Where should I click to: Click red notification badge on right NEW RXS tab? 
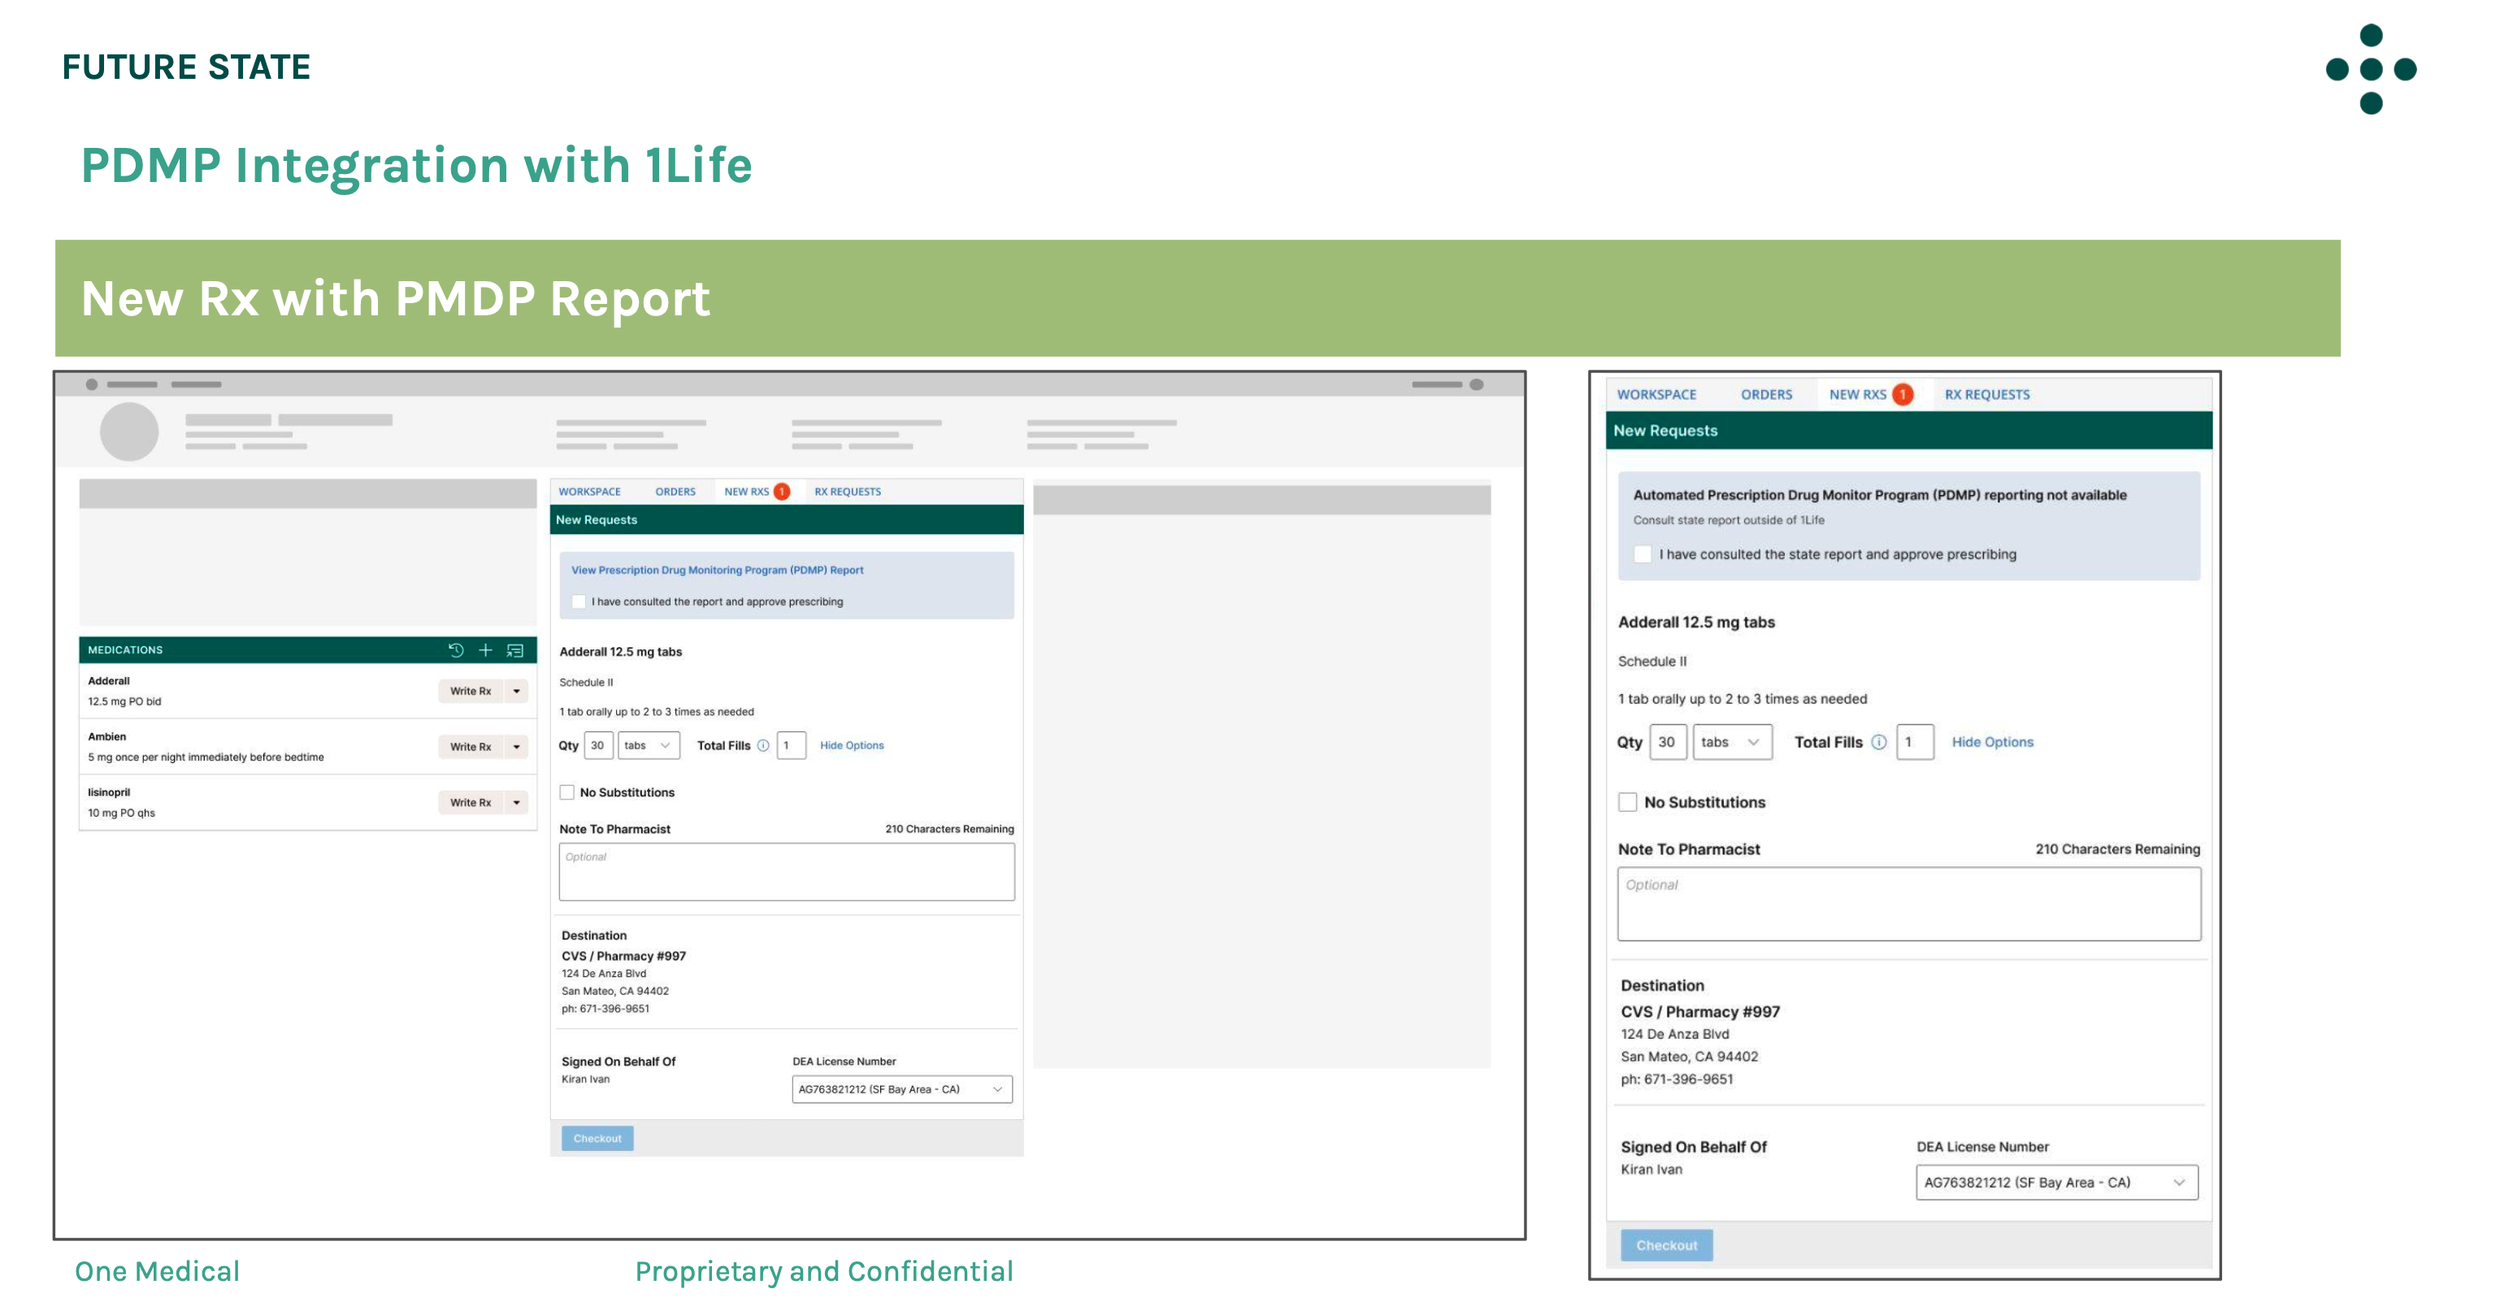pos(1903,394)
